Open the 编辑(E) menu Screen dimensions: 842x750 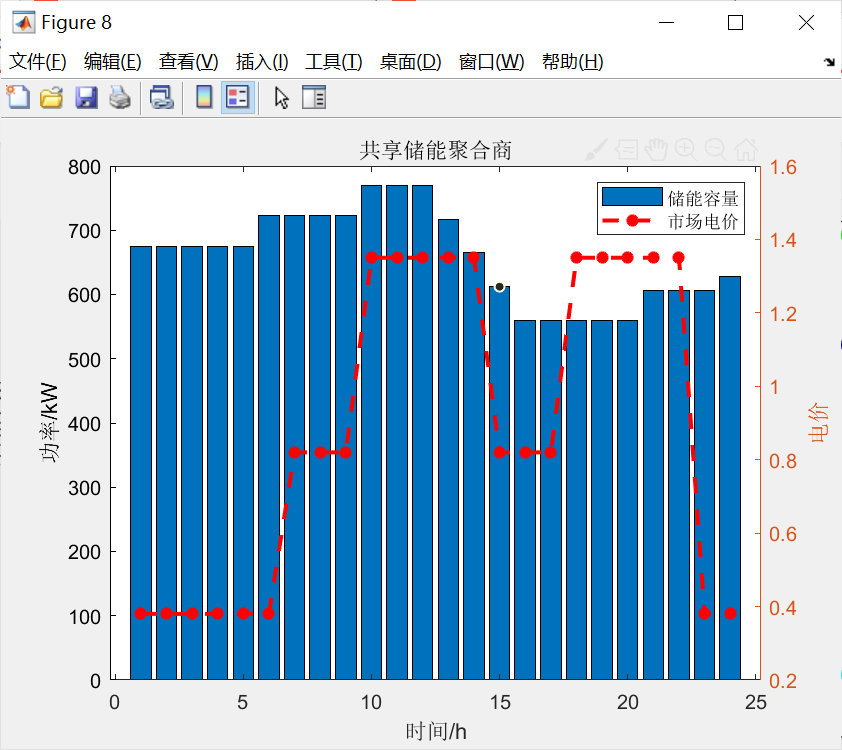(113, 62)
